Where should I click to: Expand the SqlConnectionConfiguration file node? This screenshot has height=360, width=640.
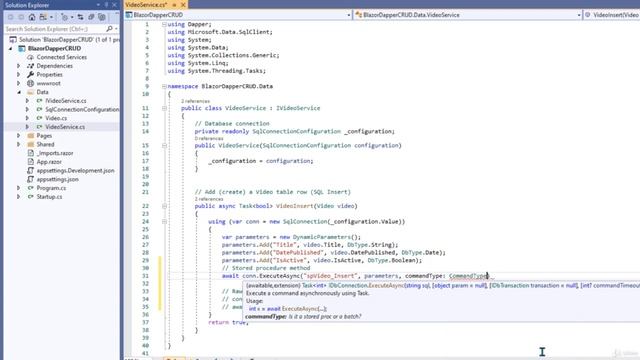(x=27, y=109)
